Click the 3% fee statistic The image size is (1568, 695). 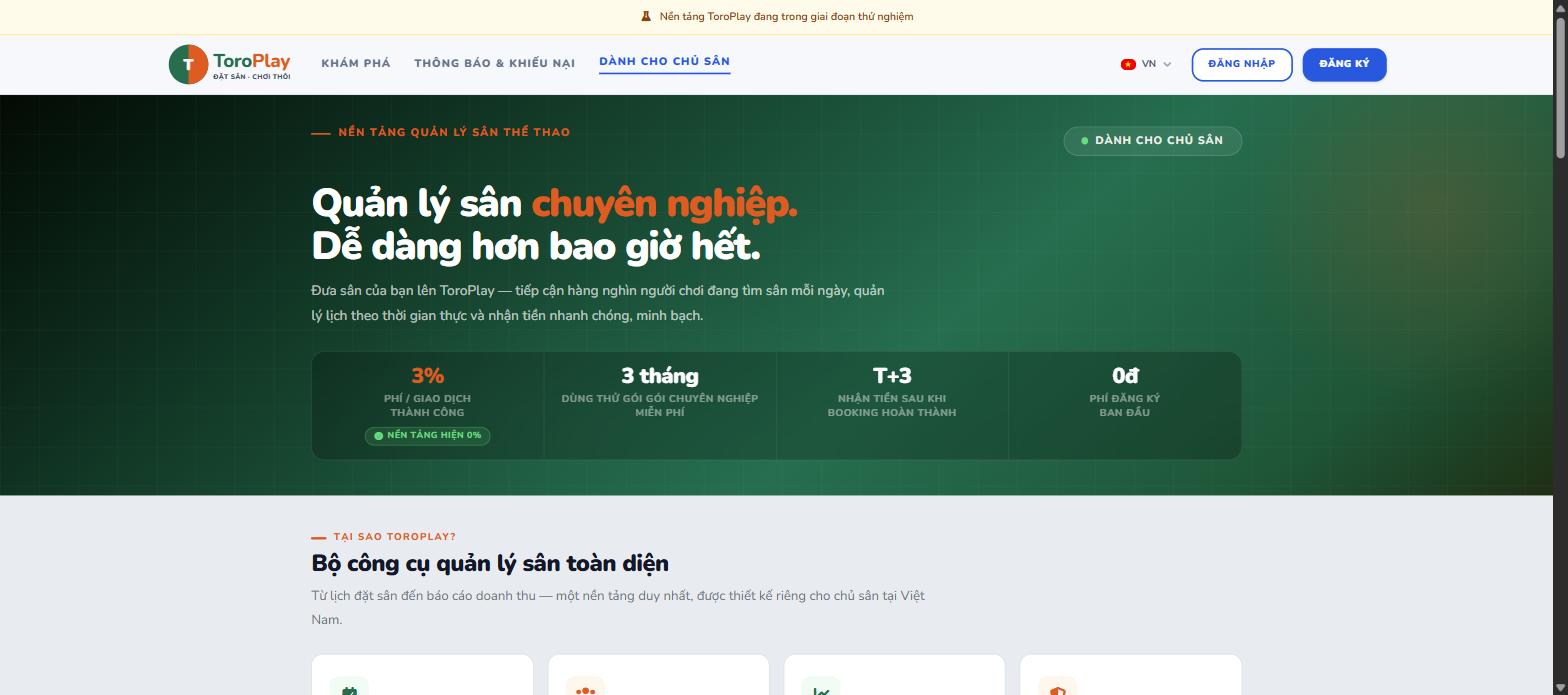(x=427, y=376)
